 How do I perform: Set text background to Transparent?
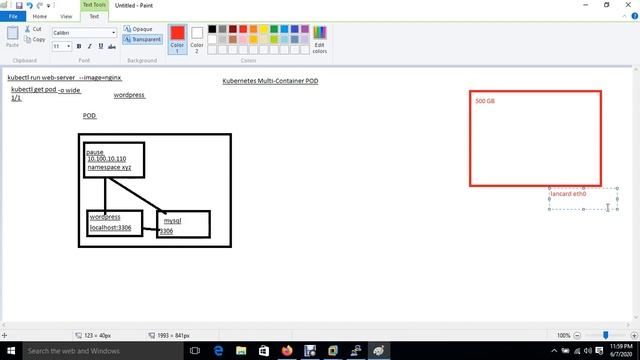tap(142, 39)
